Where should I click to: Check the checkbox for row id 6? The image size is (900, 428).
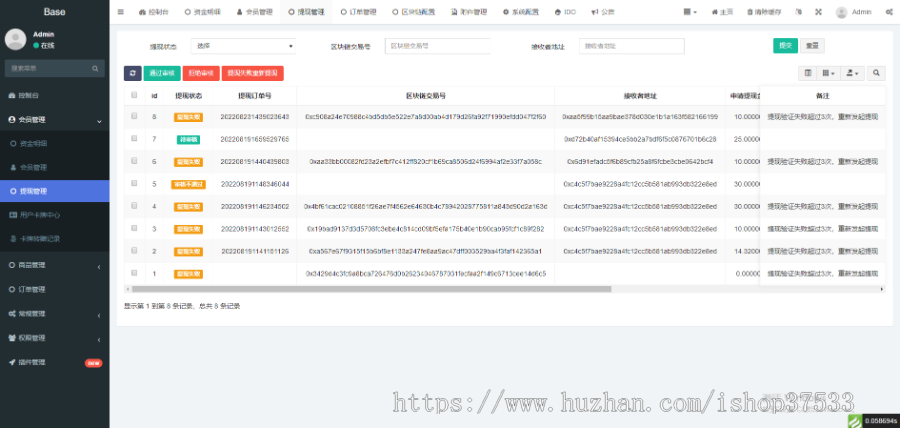click(x=134, y=161)
